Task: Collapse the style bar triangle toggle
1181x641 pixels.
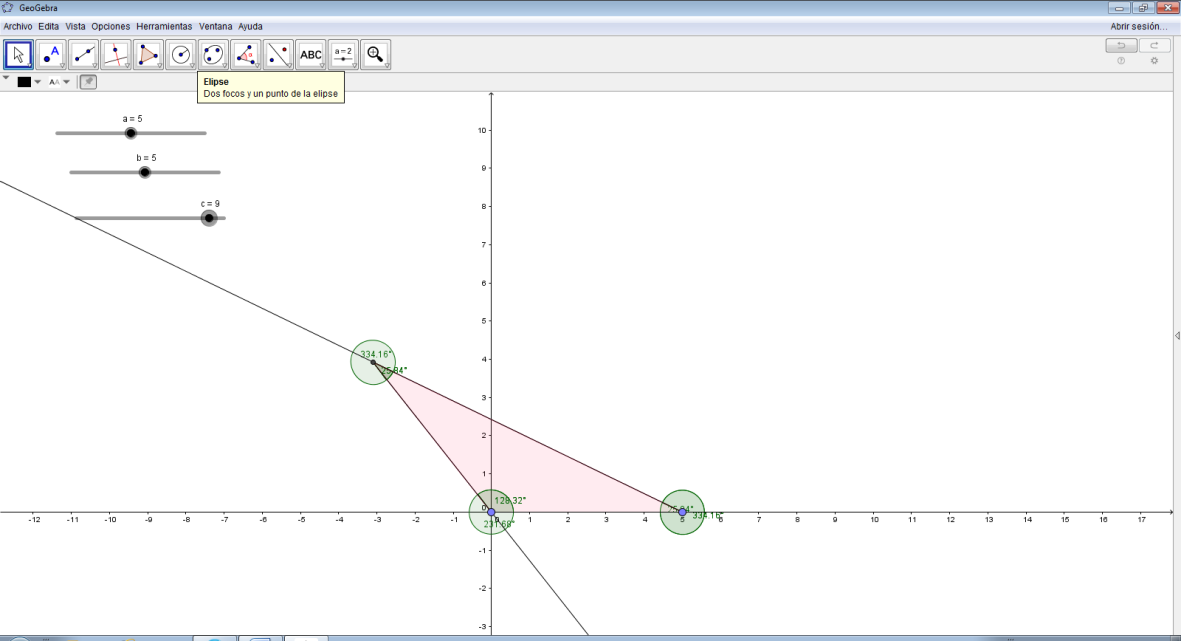Action: pos(6,78)
